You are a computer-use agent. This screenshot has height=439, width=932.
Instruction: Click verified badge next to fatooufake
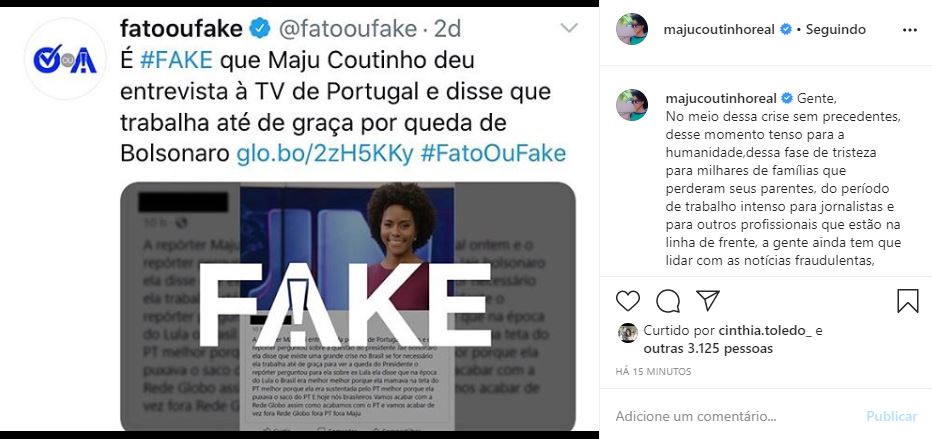pyautogui.click(x=260, y=28)
